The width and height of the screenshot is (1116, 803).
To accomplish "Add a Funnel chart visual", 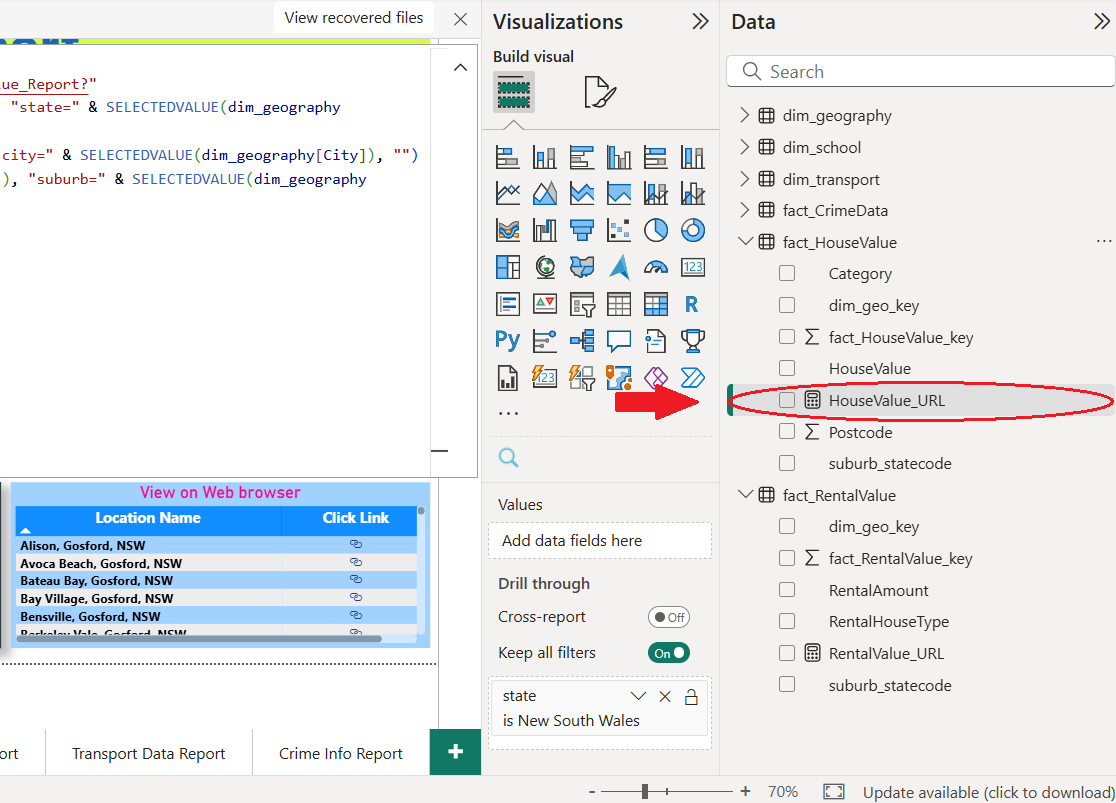I will tap(581, 230).
